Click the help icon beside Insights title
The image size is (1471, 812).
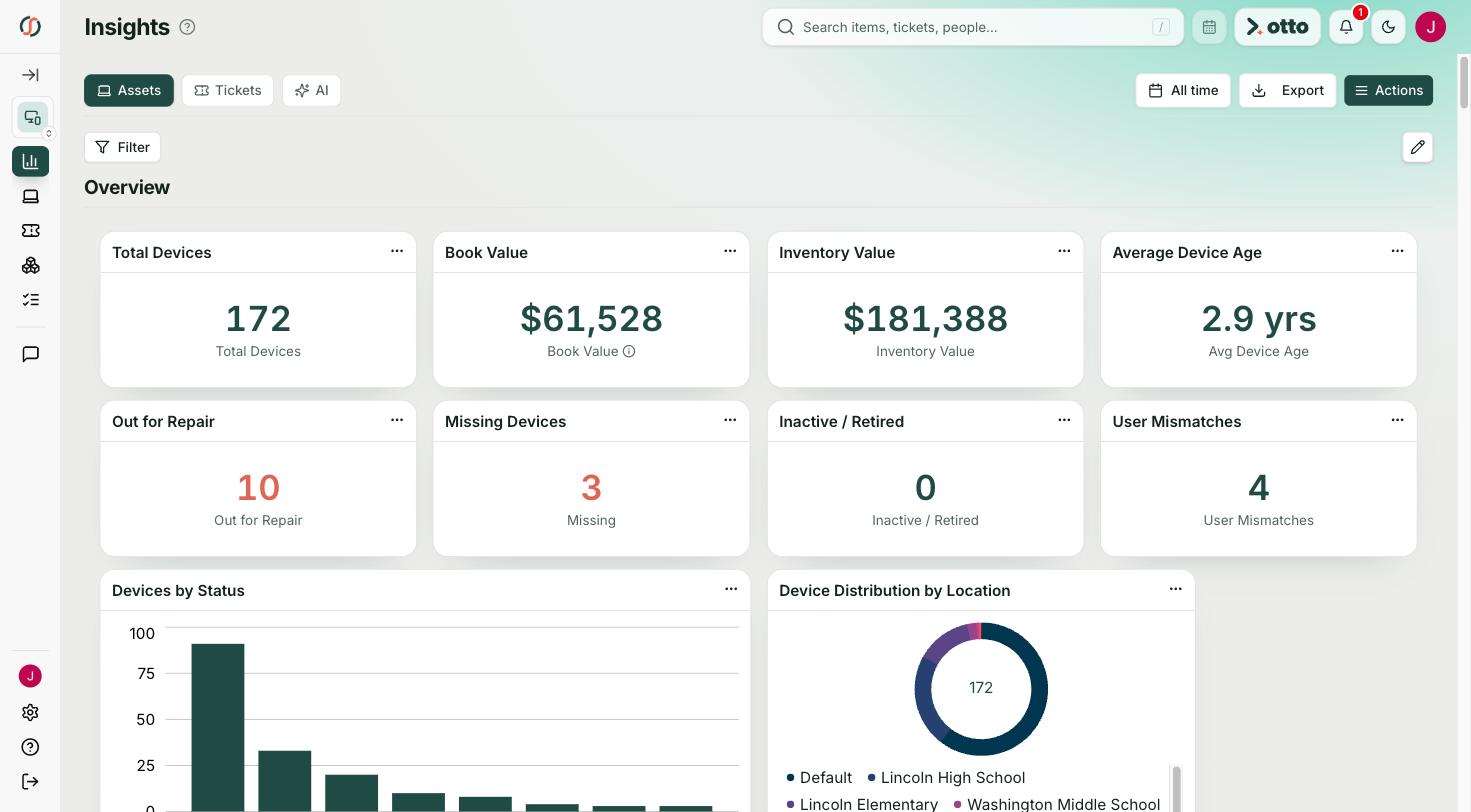(187, 27)
